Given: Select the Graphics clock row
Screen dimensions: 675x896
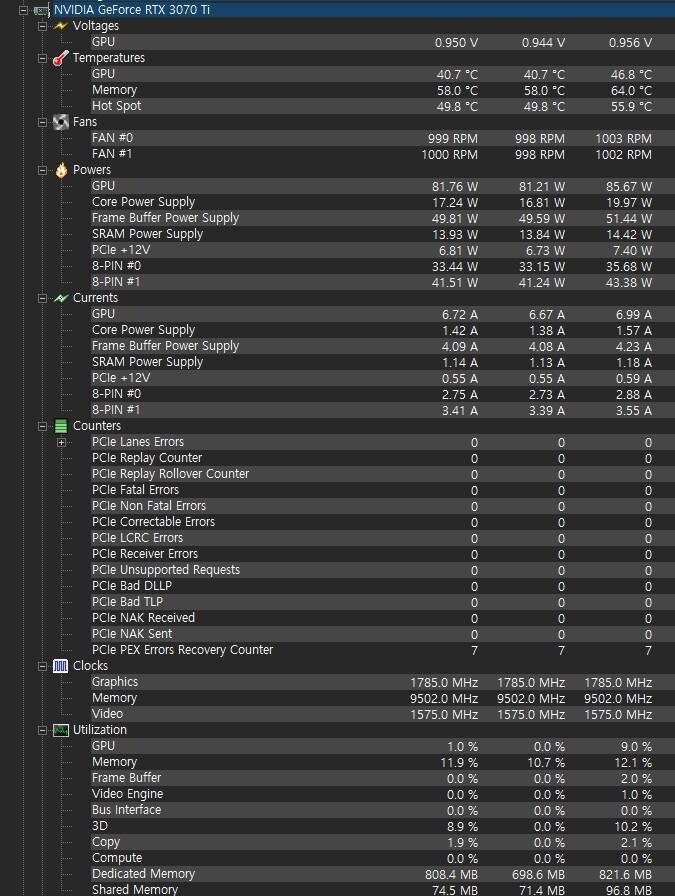Looking at the screenshot, I should point(382,682).
